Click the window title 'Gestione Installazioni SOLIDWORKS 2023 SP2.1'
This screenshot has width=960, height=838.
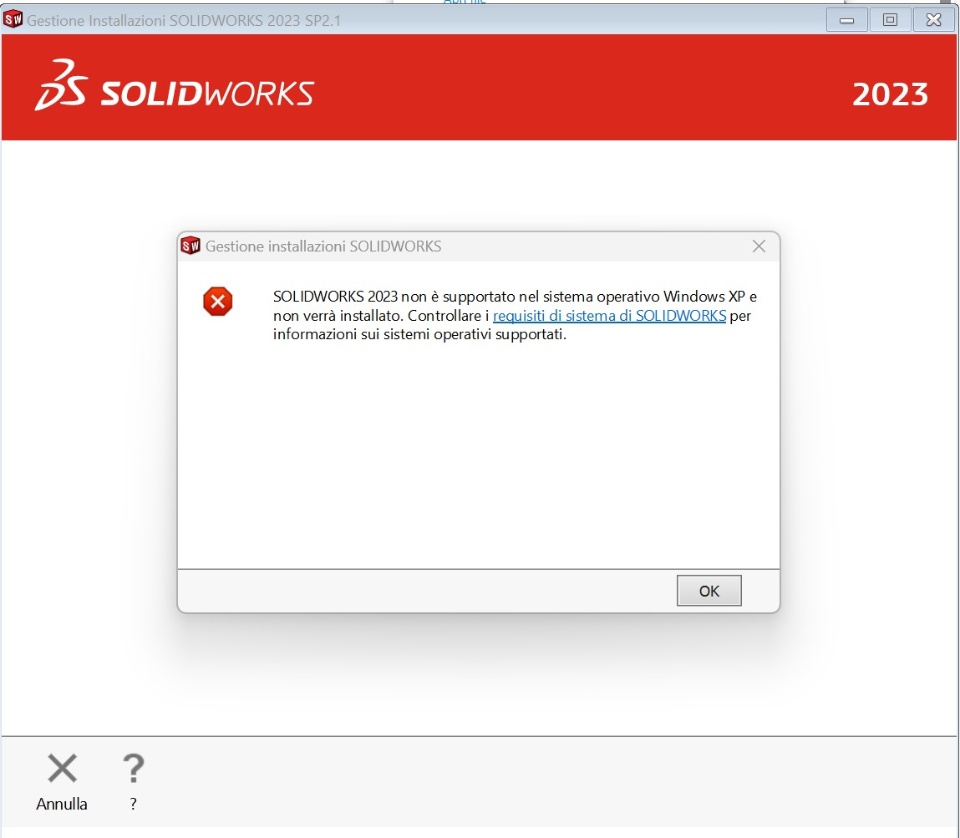tap(184, 20)
